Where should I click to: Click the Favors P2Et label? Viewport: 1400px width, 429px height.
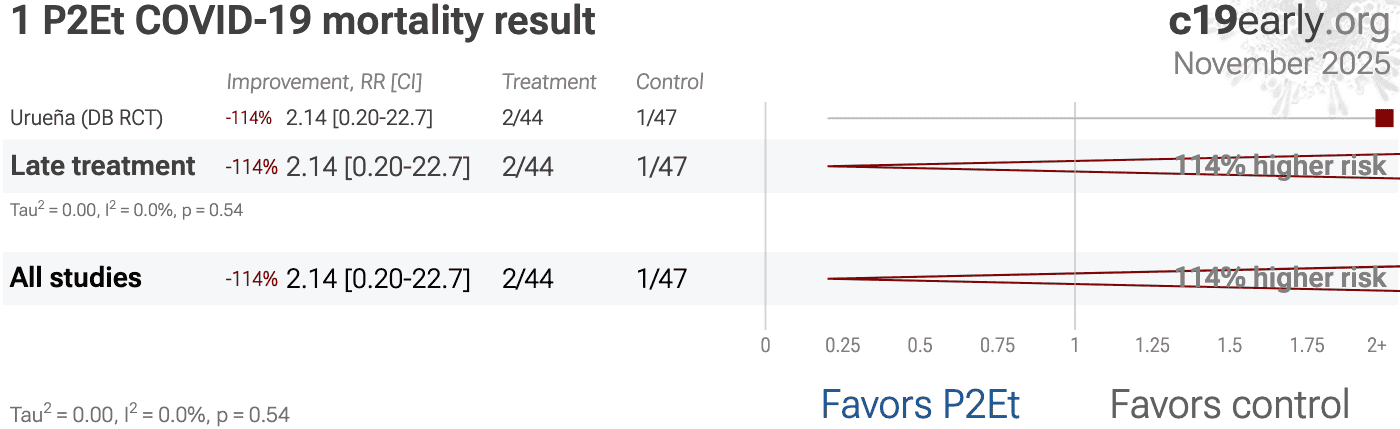pyautogui.click(x=920, y=405)
